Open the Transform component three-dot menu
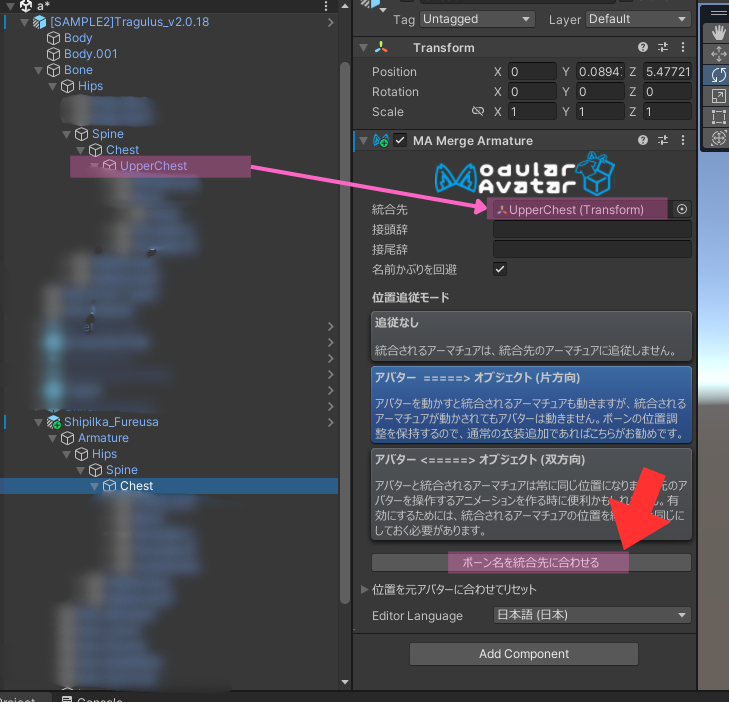729x702 pixels. [682, 48]
